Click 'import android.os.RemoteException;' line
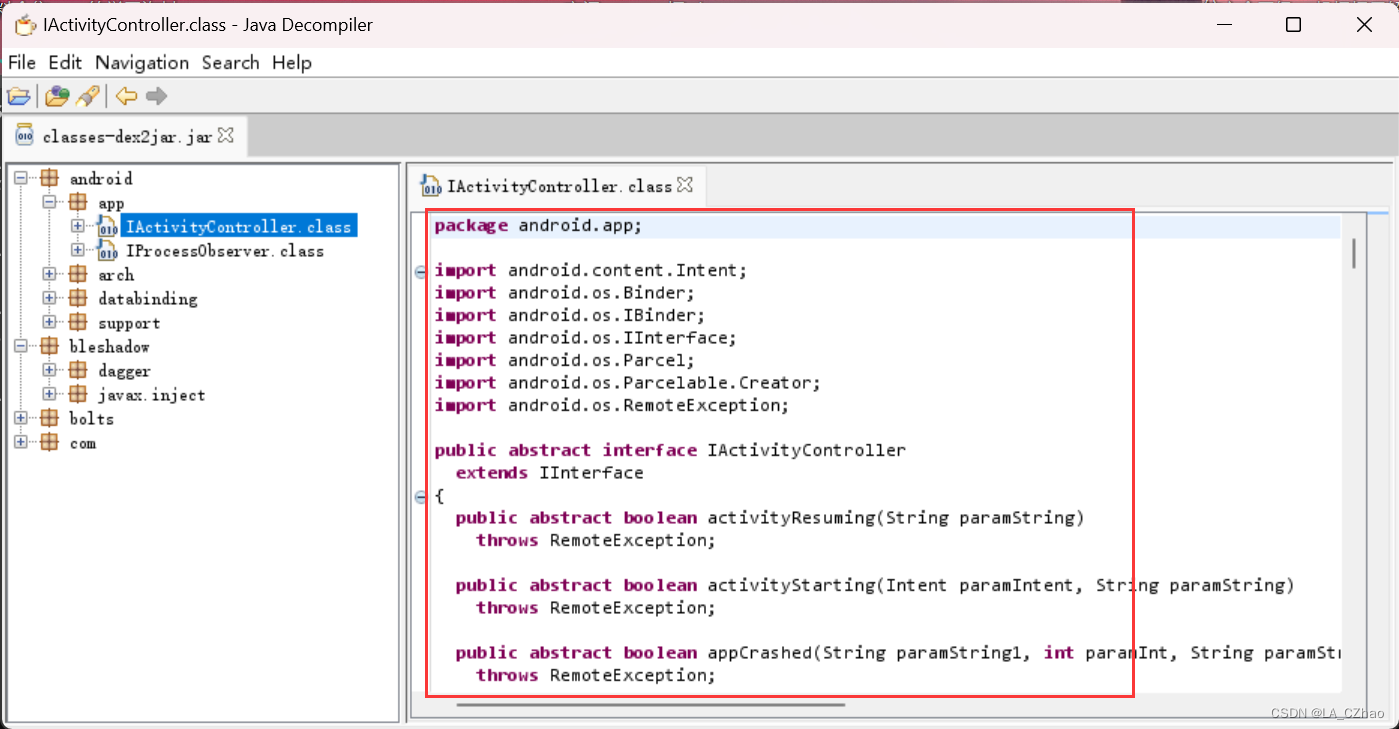Viewport: 1399px width, 729px height. [x=612, y=406]
